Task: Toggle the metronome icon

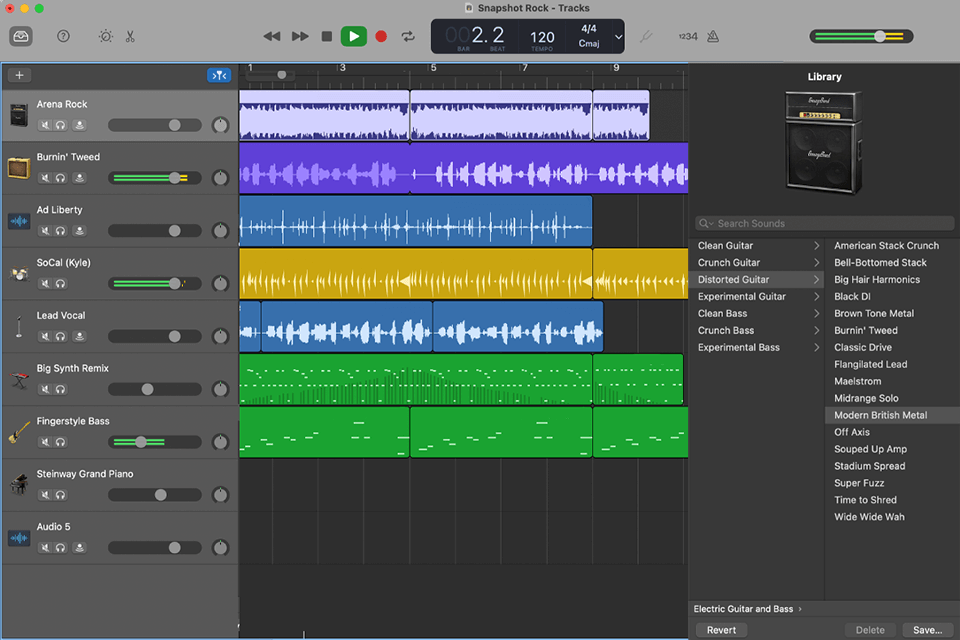Action: (712, 36)
